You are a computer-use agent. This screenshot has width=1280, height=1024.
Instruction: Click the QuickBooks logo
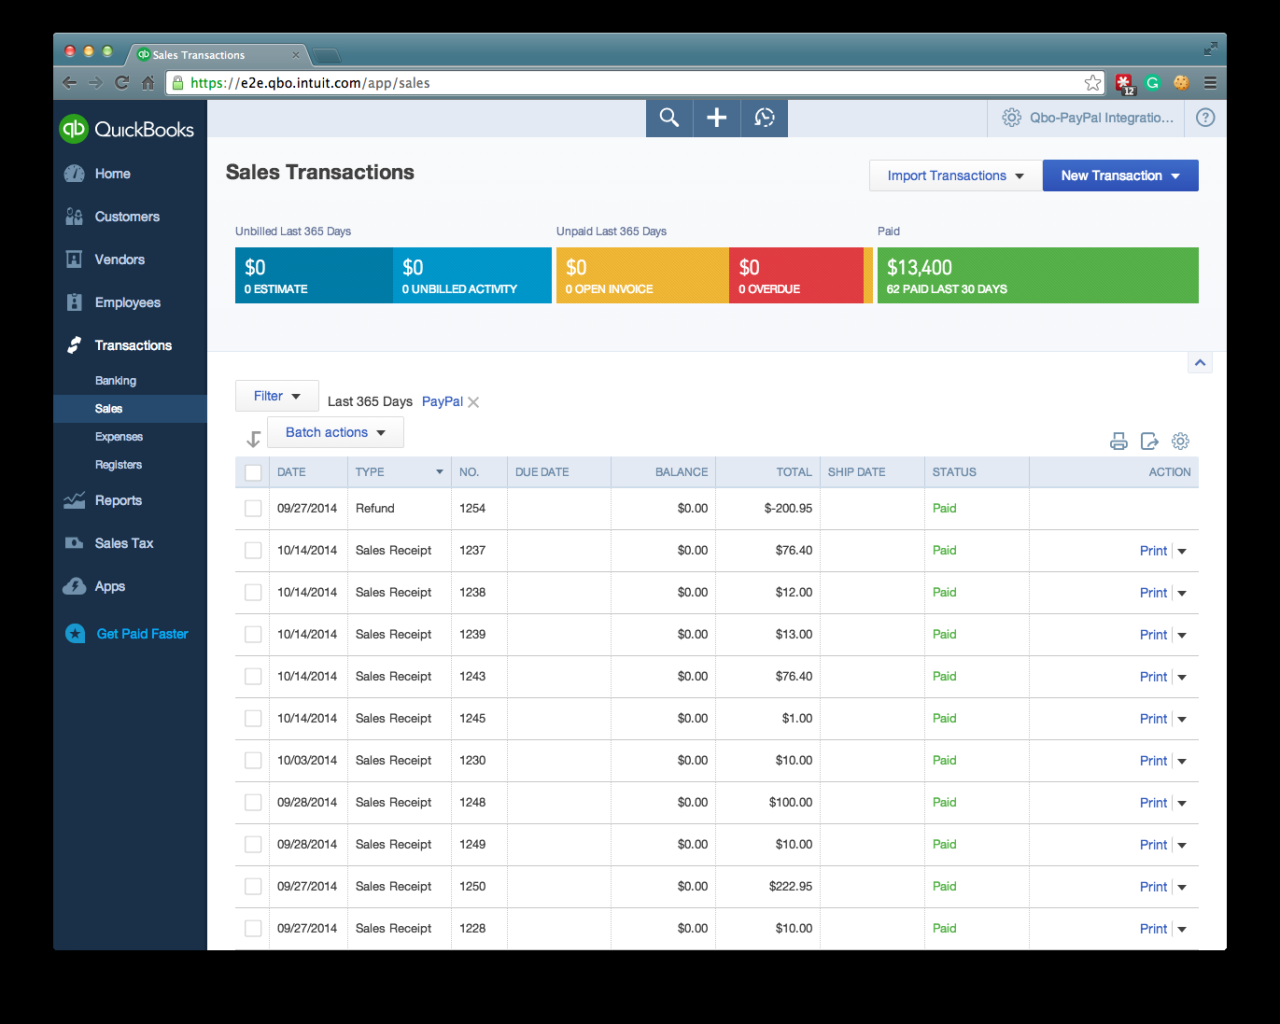pyautogui.click(x=128, y=129)
